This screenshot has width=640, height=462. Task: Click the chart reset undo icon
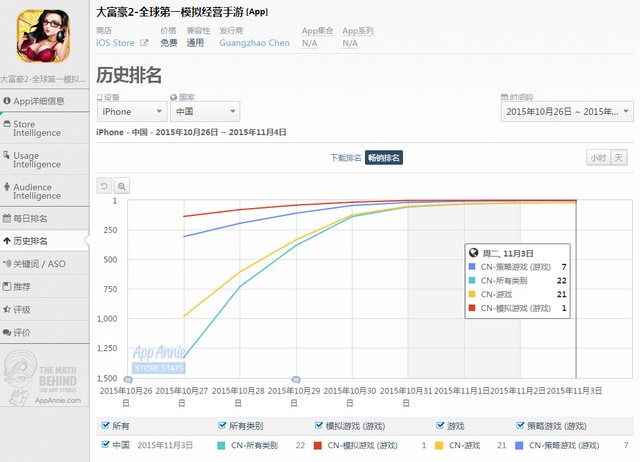pyautogui.click(x=104, y=186)
